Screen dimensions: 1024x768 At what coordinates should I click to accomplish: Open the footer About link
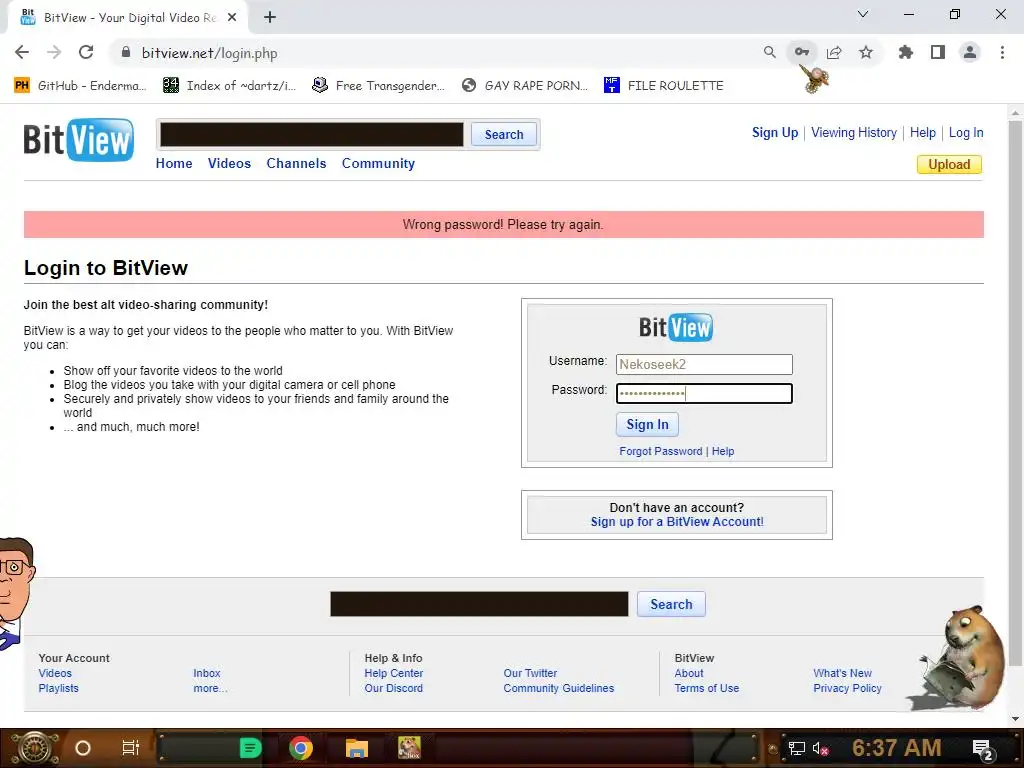(689, 673)
